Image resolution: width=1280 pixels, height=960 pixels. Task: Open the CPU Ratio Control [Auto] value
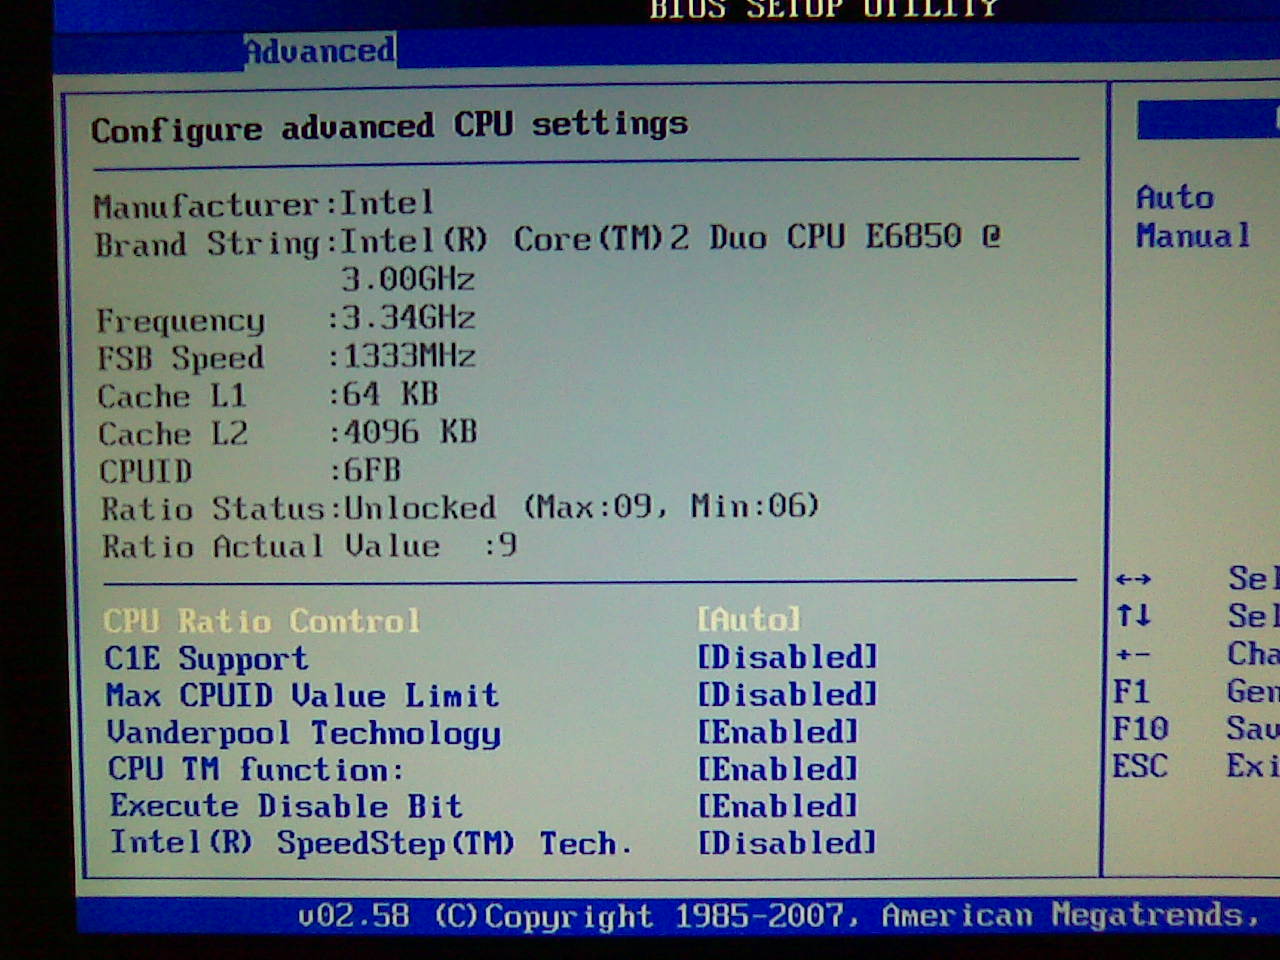(749, 619)
